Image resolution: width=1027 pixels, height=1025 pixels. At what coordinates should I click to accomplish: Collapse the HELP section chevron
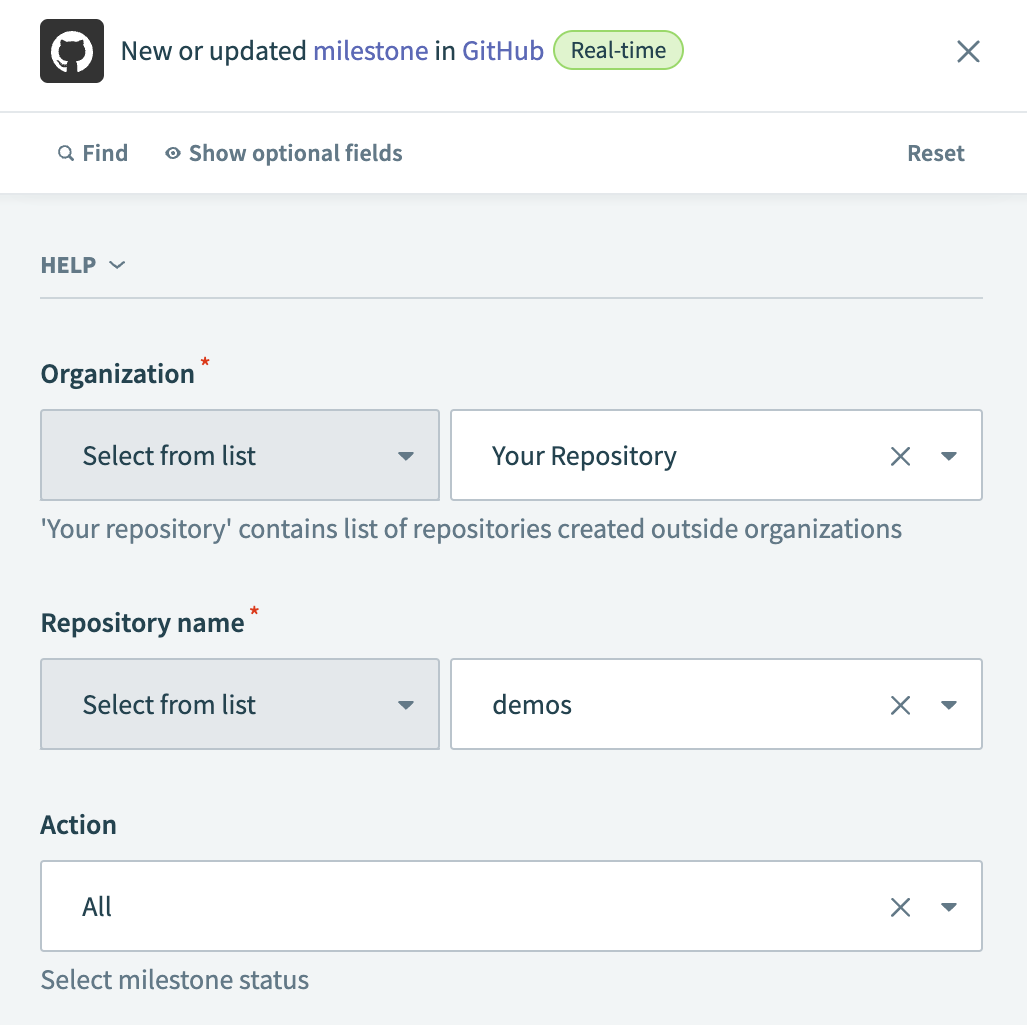click(x=116, y=265)
